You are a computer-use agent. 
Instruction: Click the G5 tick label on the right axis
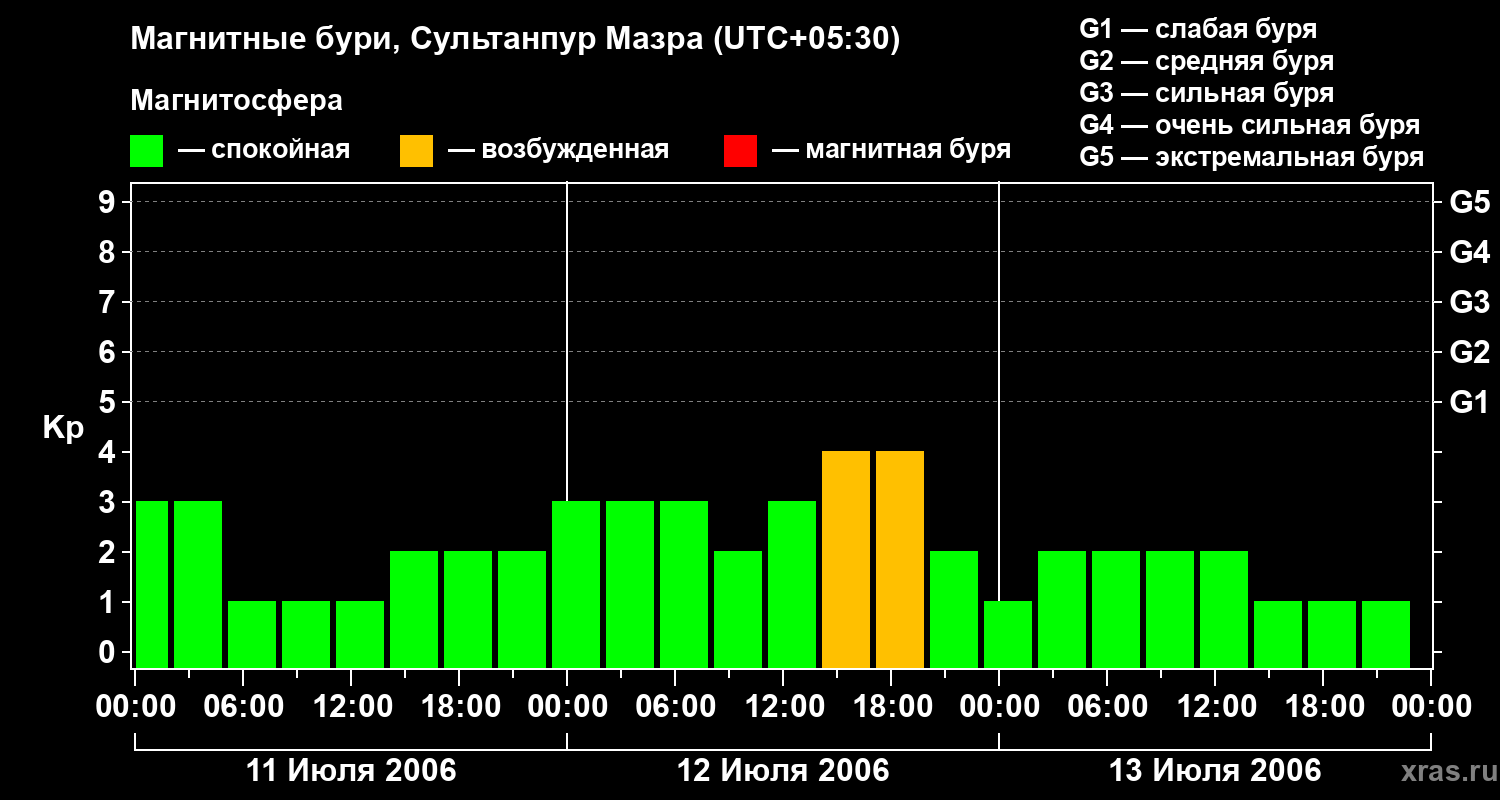(x=1469, y=202)
